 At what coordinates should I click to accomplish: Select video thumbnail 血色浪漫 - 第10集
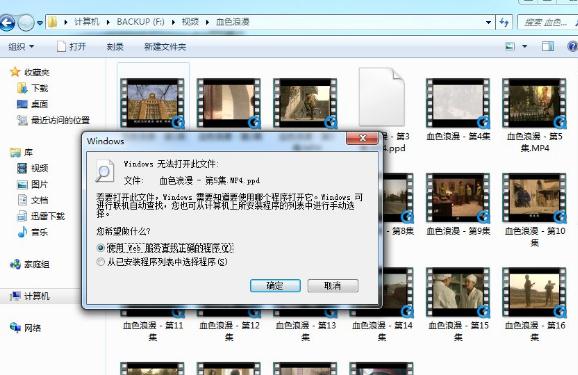pyautogui.click(x=535, y=198)
